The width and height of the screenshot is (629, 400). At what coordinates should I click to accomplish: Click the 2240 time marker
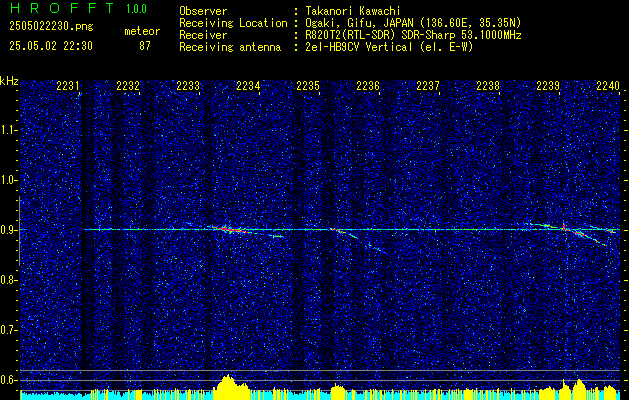(x=608, y=85)
